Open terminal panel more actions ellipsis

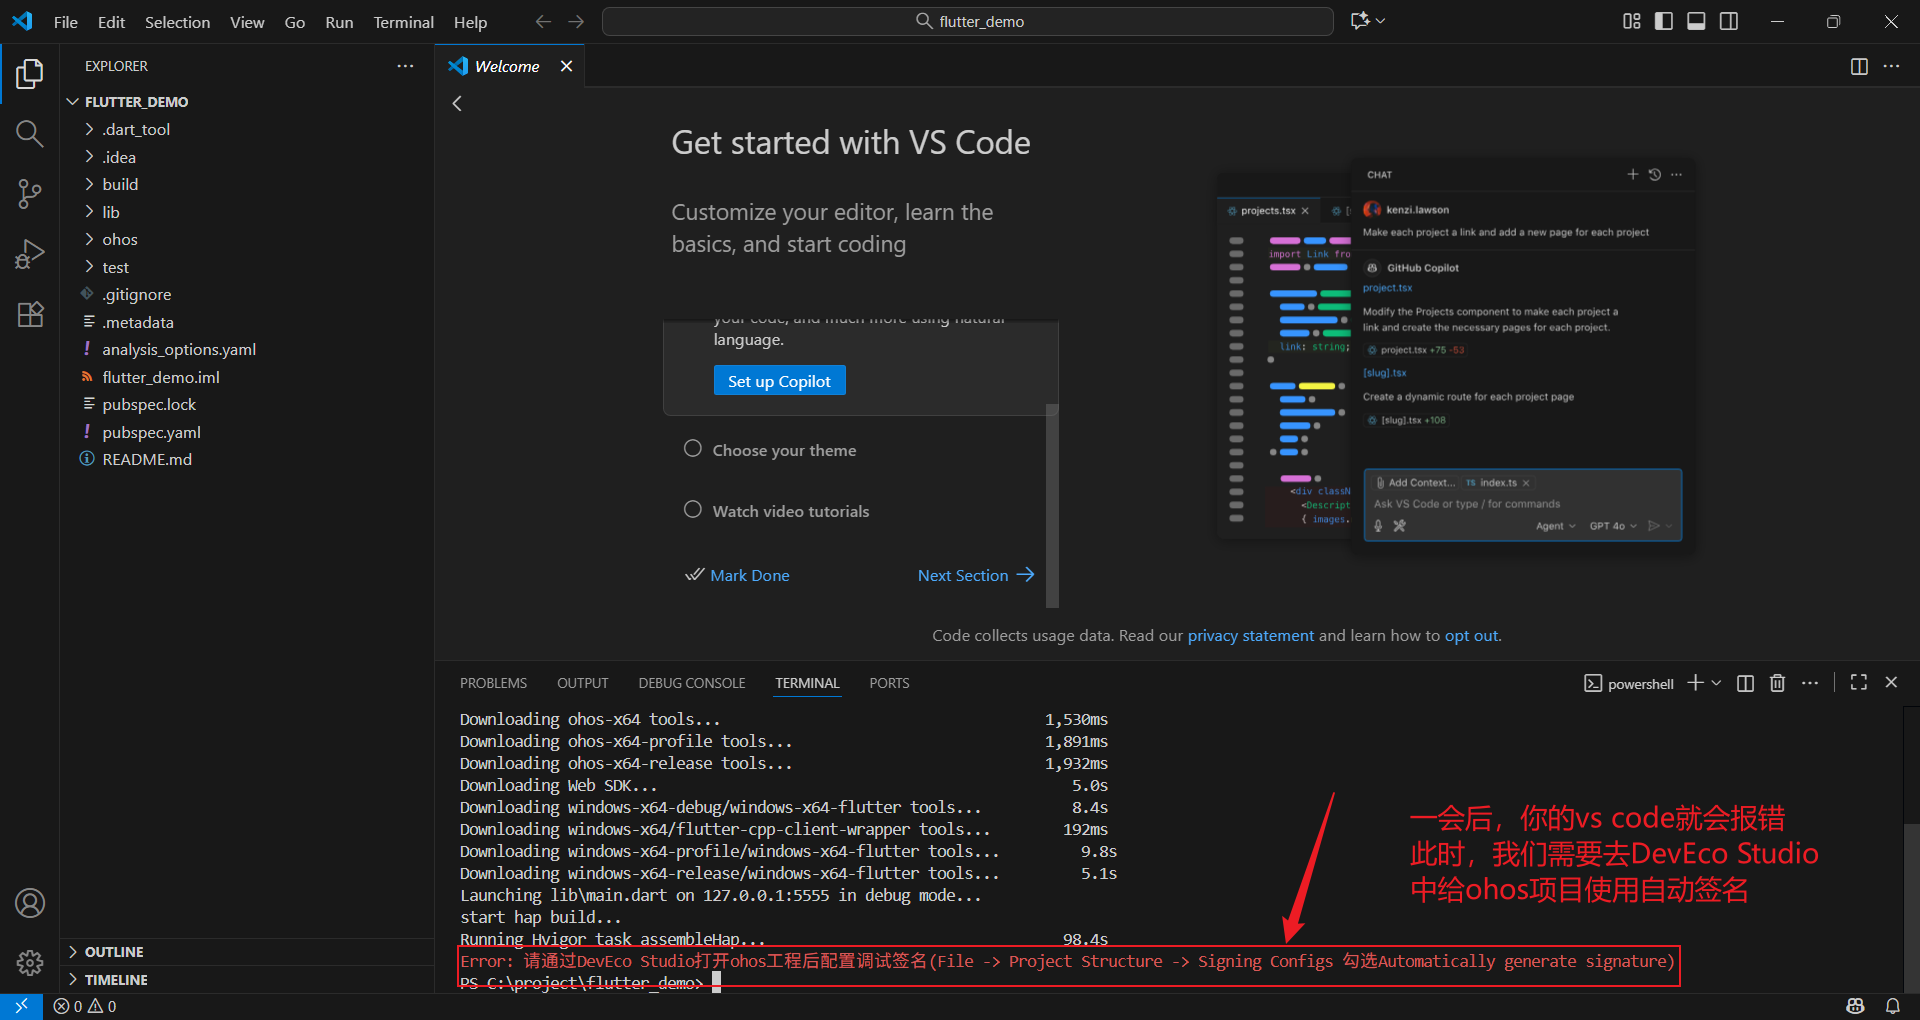[x=1810, y=683]
